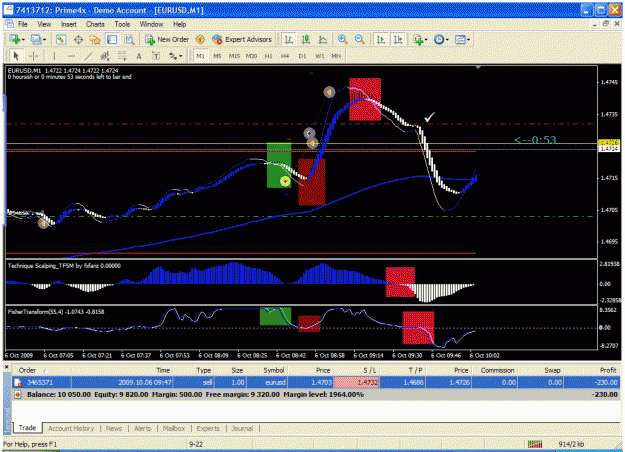Zoom in on the chart
The height and width of the screenshot is (452, 625).
click(x=342, y=39)
